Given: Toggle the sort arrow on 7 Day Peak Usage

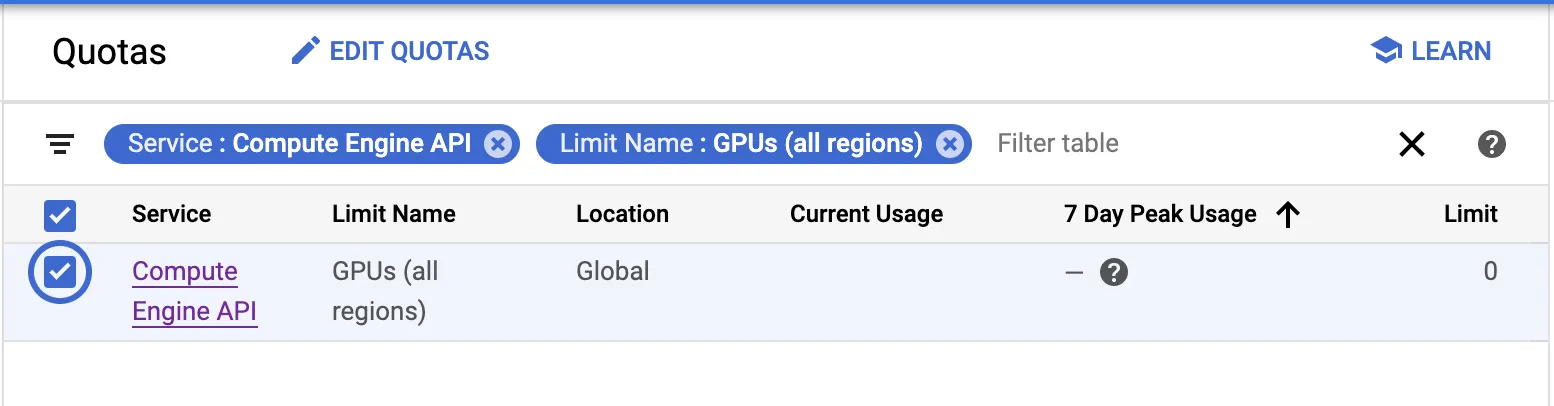Looking at the screenshot, I should 1288,214.
